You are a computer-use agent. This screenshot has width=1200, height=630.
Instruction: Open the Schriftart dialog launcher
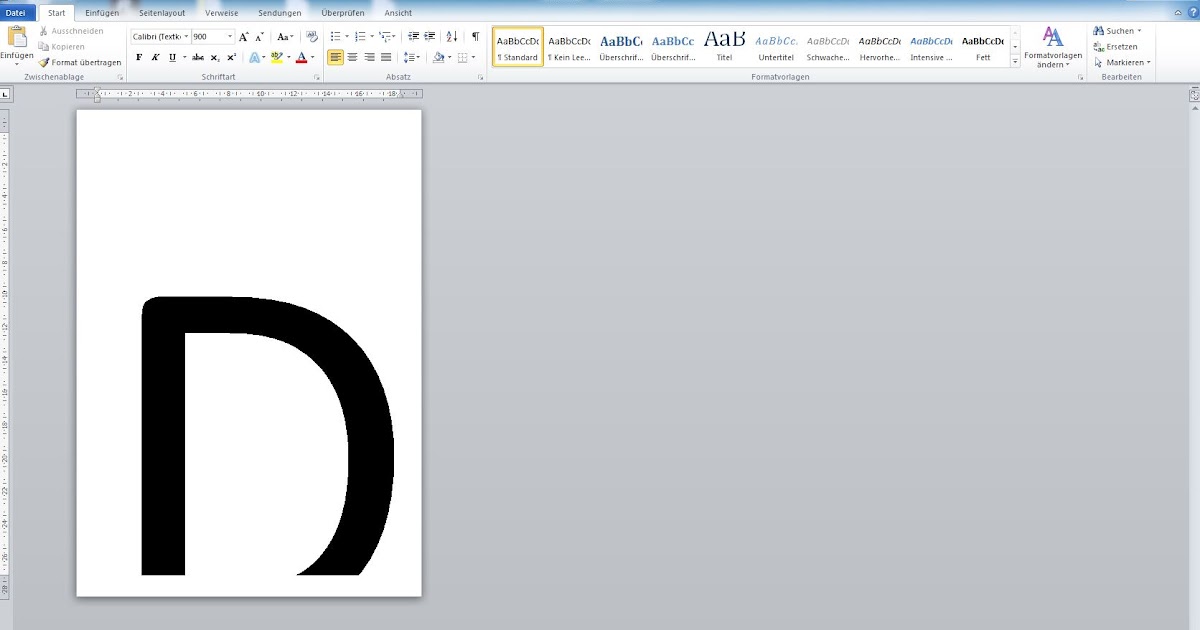pyautogui.click(x=317, y=77)
